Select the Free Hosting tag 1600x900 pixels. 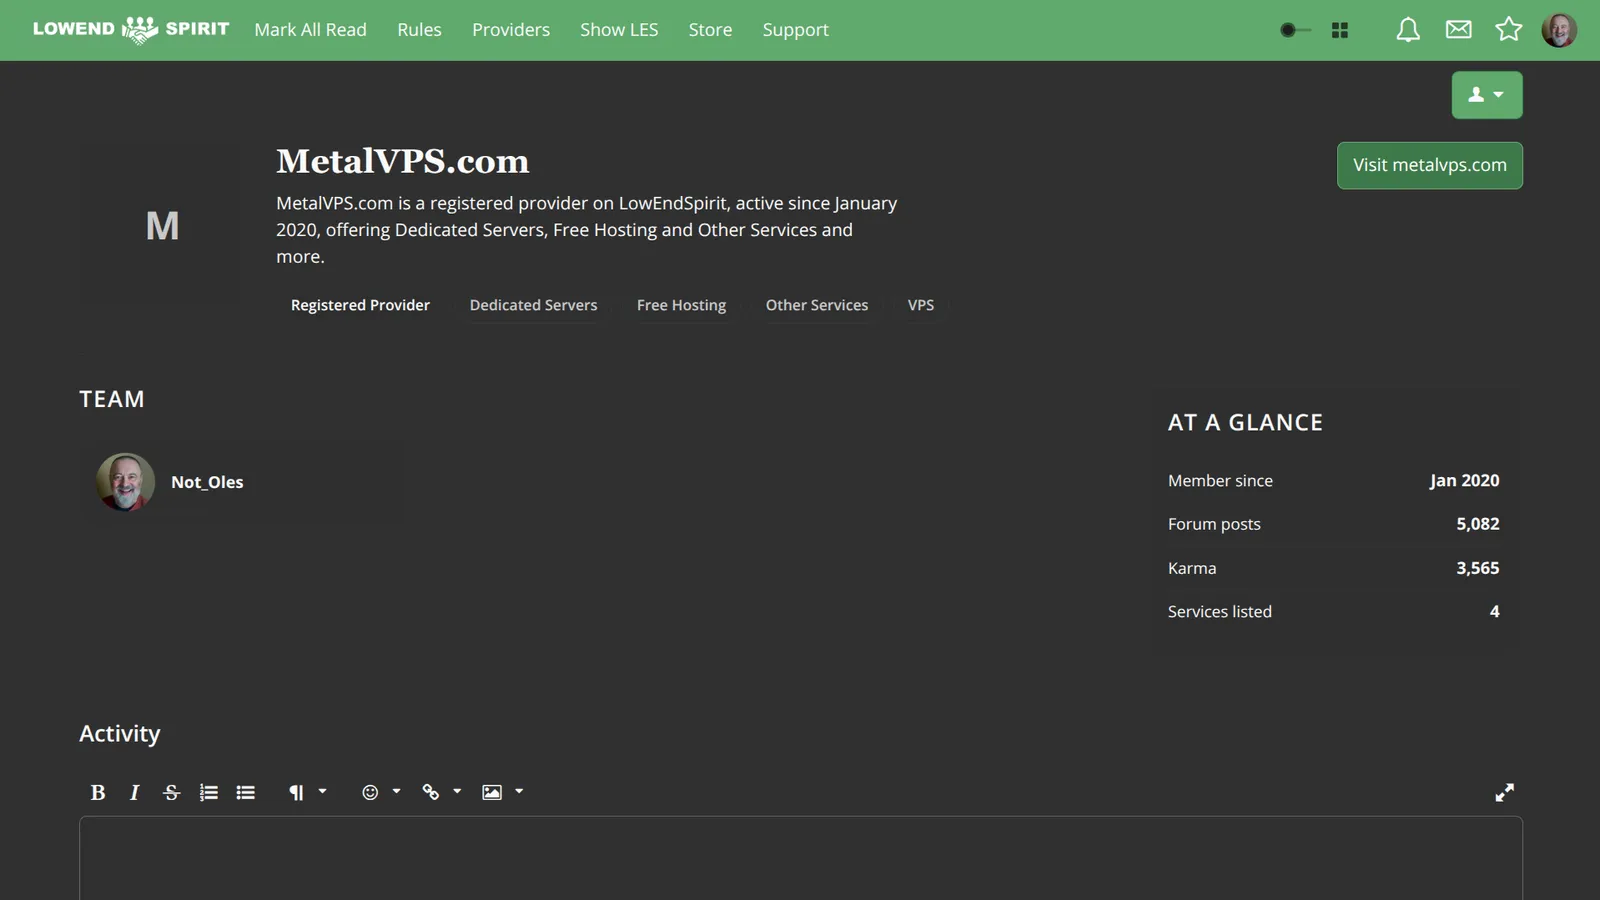pos(681,305)
